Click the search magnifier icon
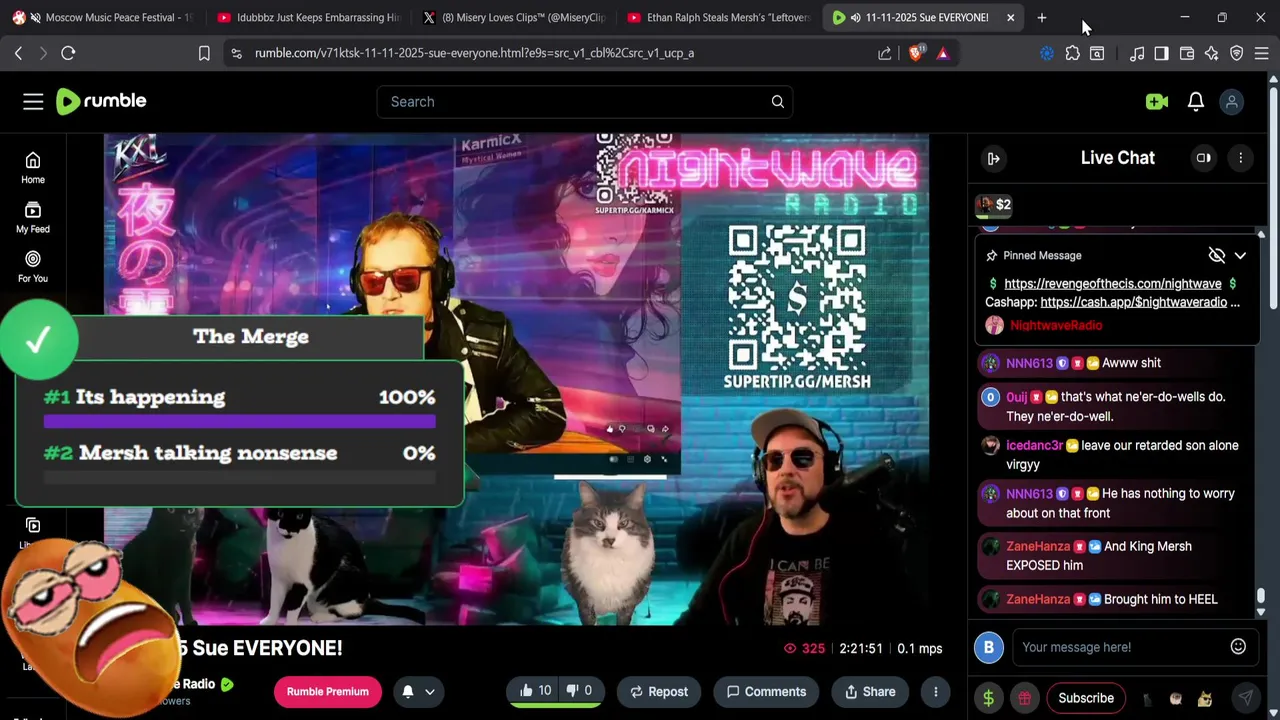 pyautogui.click(x=777, y=101)
